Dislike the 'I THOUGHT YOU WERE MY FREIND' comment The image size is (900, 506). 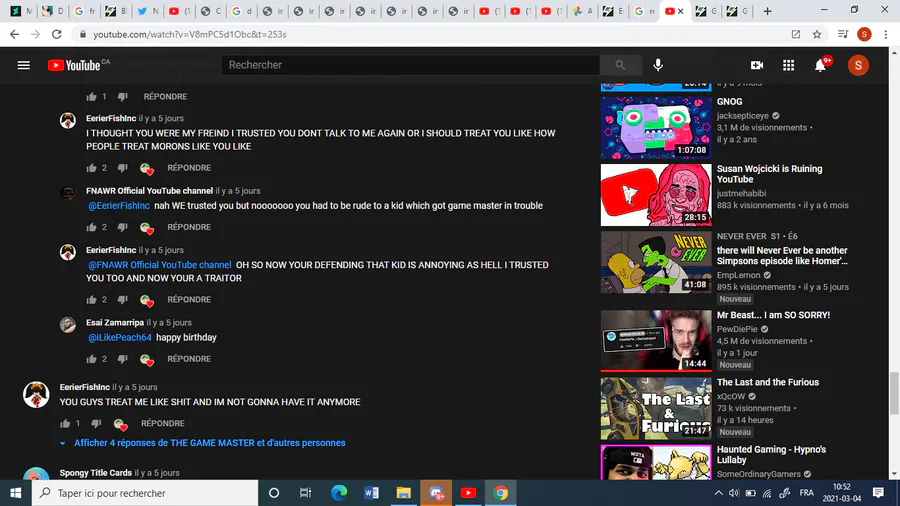122,168
